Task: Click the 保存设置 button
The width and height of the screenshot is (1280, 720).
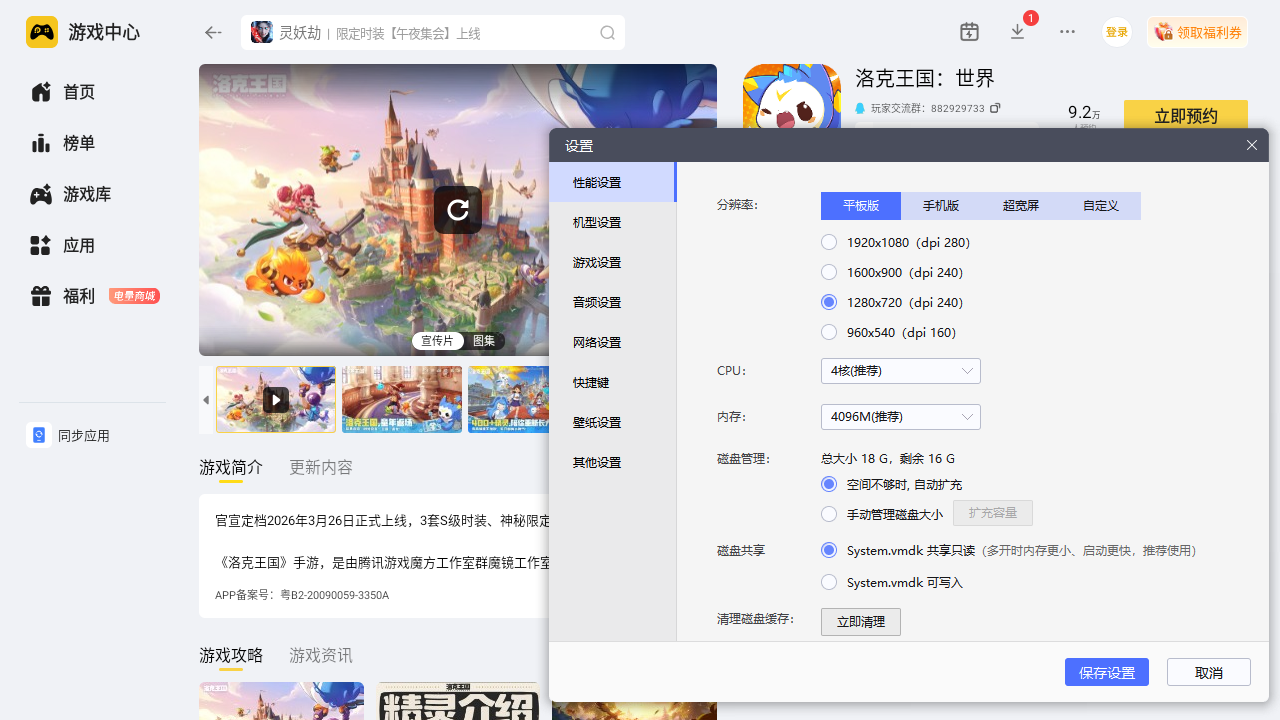Action: [1106, 673]
